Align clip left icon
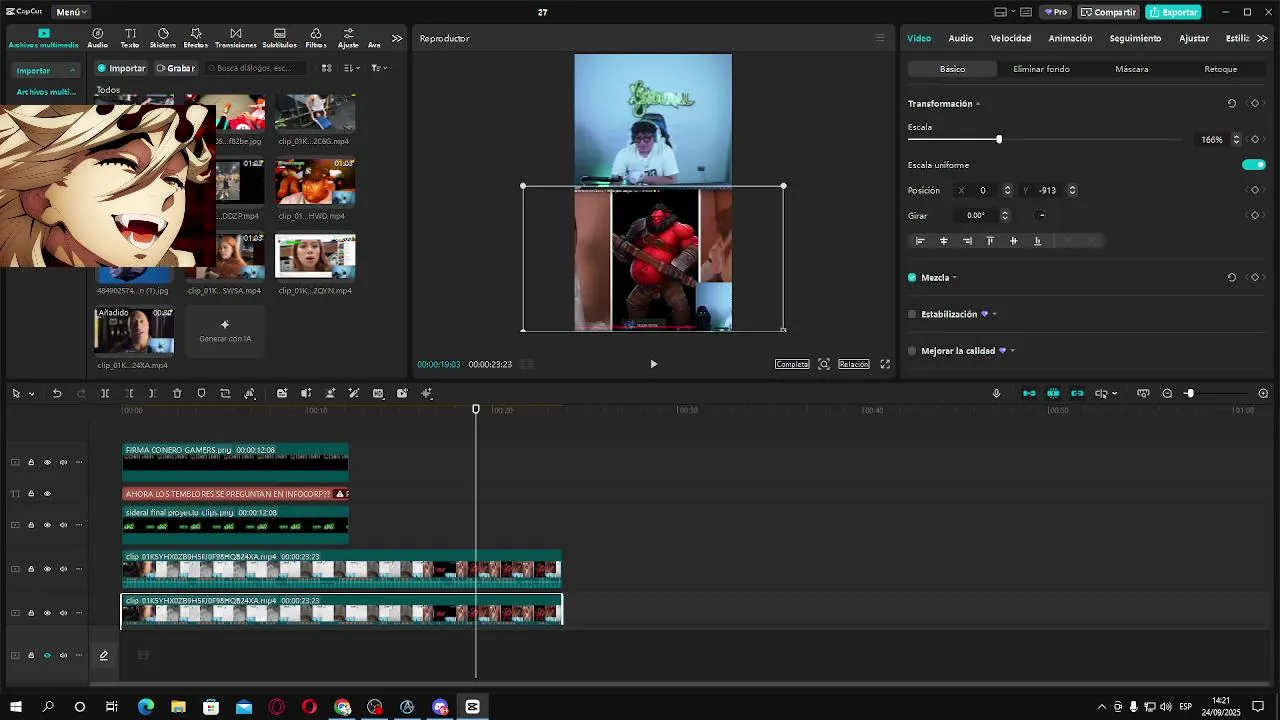 click(920, 241)
